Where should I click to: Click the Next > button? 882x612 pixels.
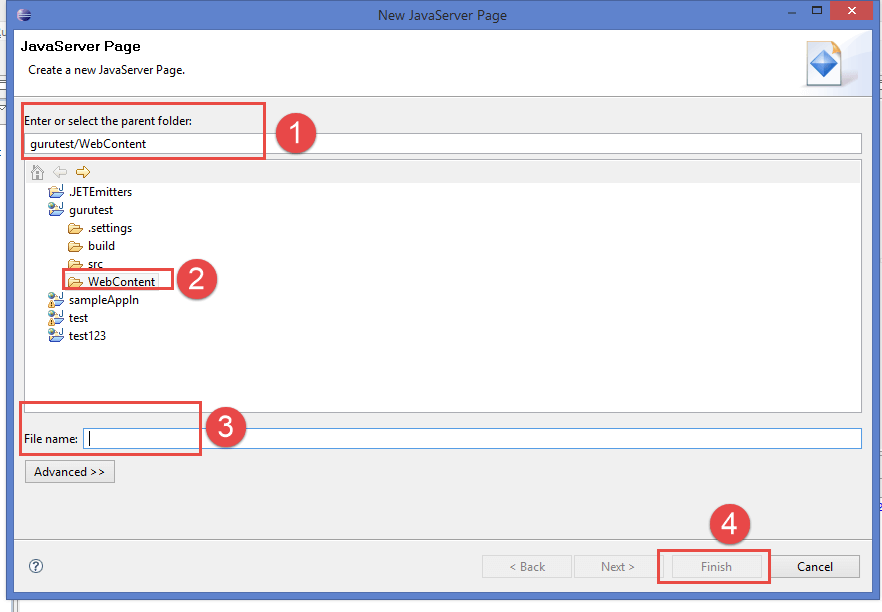[x=617, y=567]
